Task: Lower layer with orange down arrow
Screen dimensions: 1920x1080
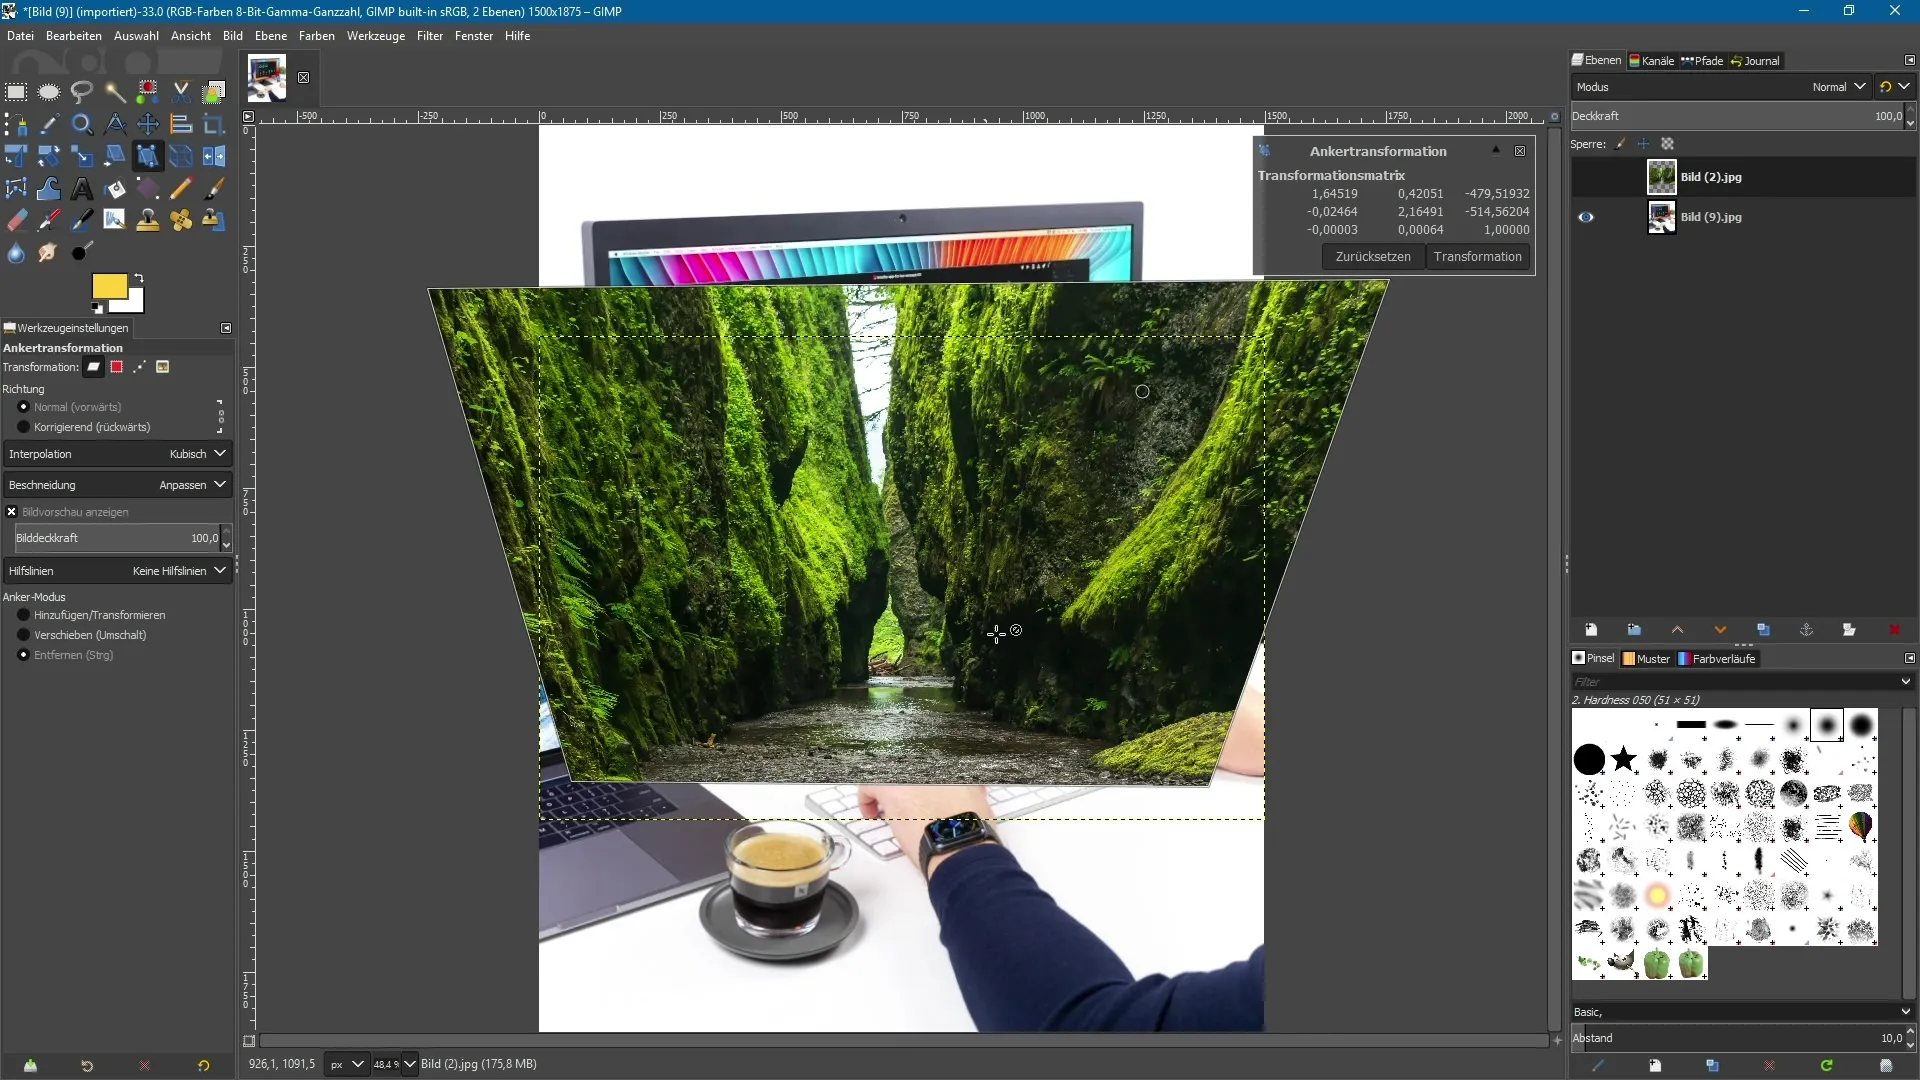Action: pyautogui.click(x=1720, y=630)
